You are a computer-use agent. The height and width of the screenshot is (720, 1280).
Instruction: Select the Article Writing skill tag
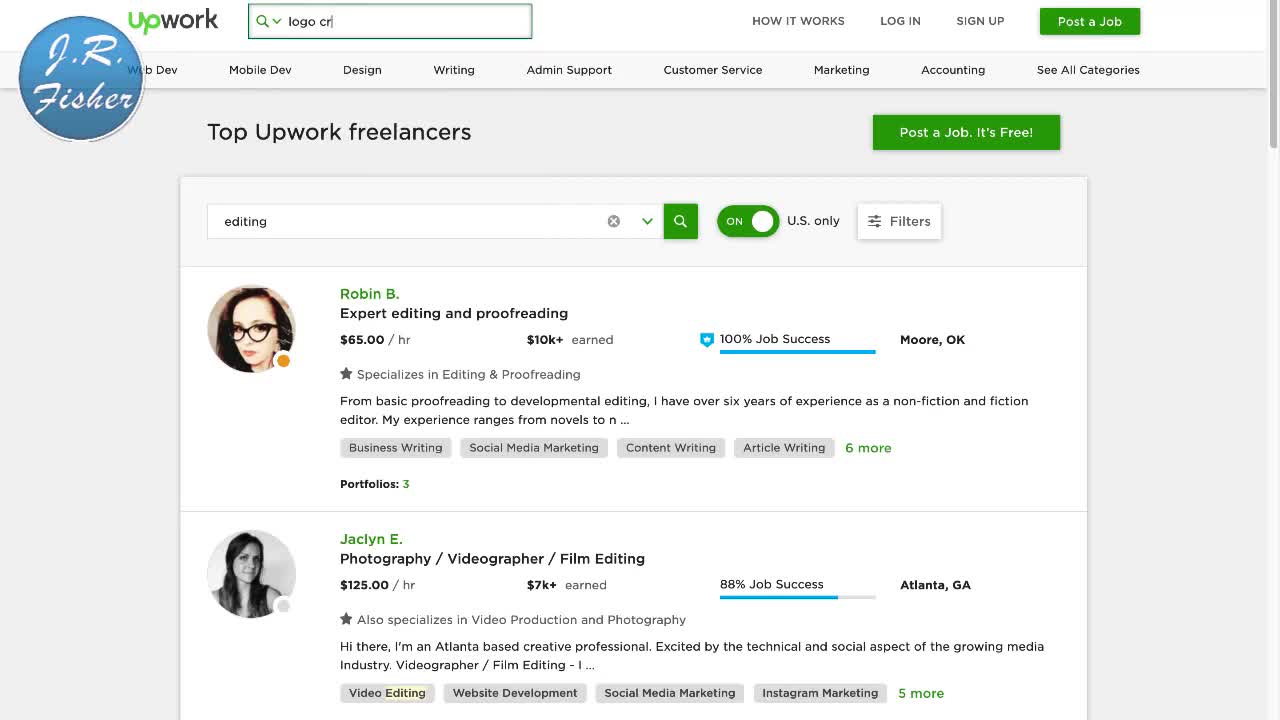784,448
